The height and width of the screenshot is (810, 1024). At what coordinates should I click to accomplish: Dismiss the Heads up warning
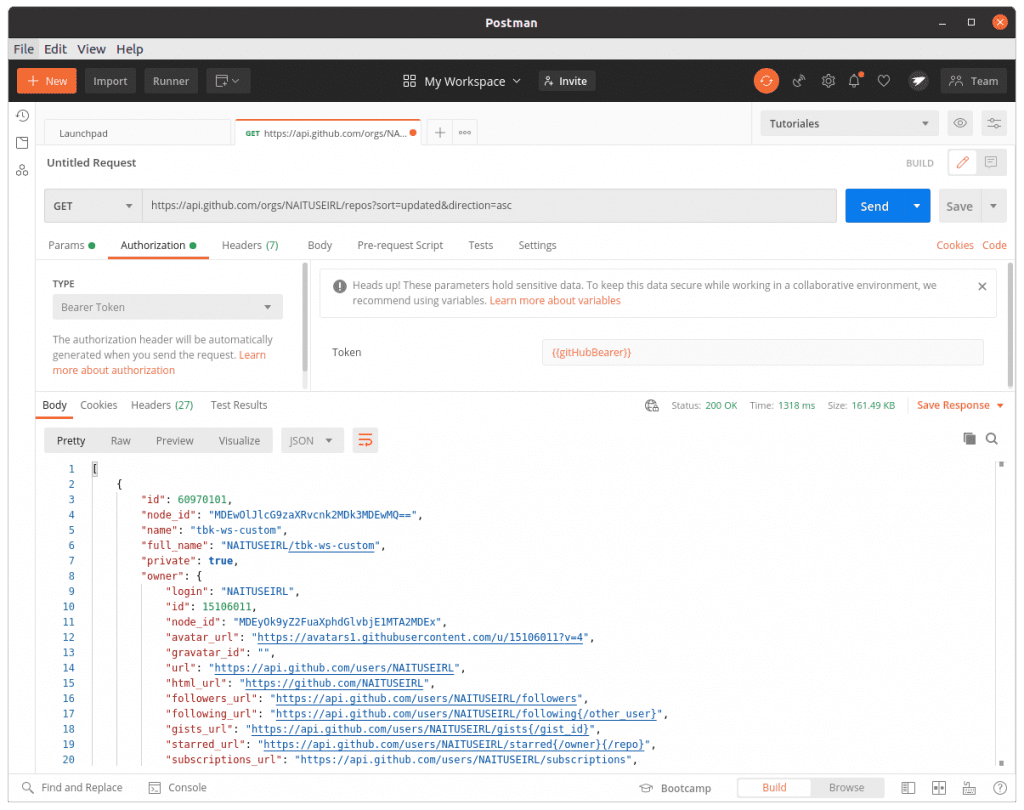(982, 287)
